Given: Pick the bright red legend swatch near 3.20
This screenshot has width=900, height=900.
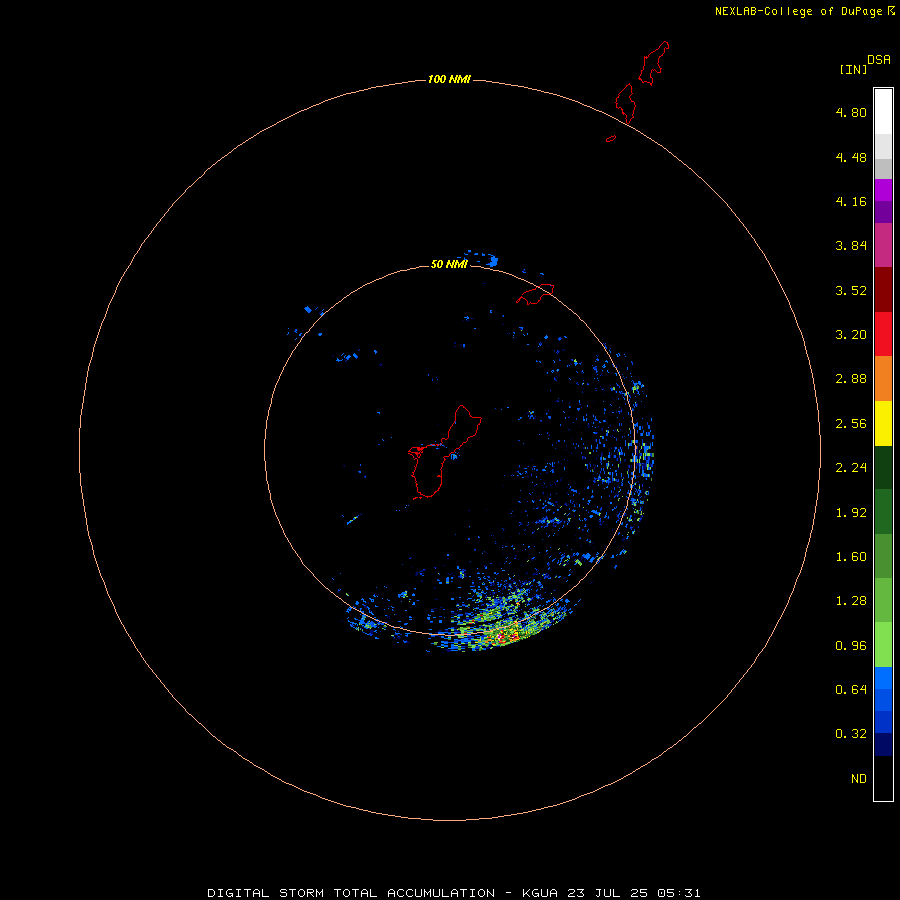Looking at the screenshot, I should point(883,334).
